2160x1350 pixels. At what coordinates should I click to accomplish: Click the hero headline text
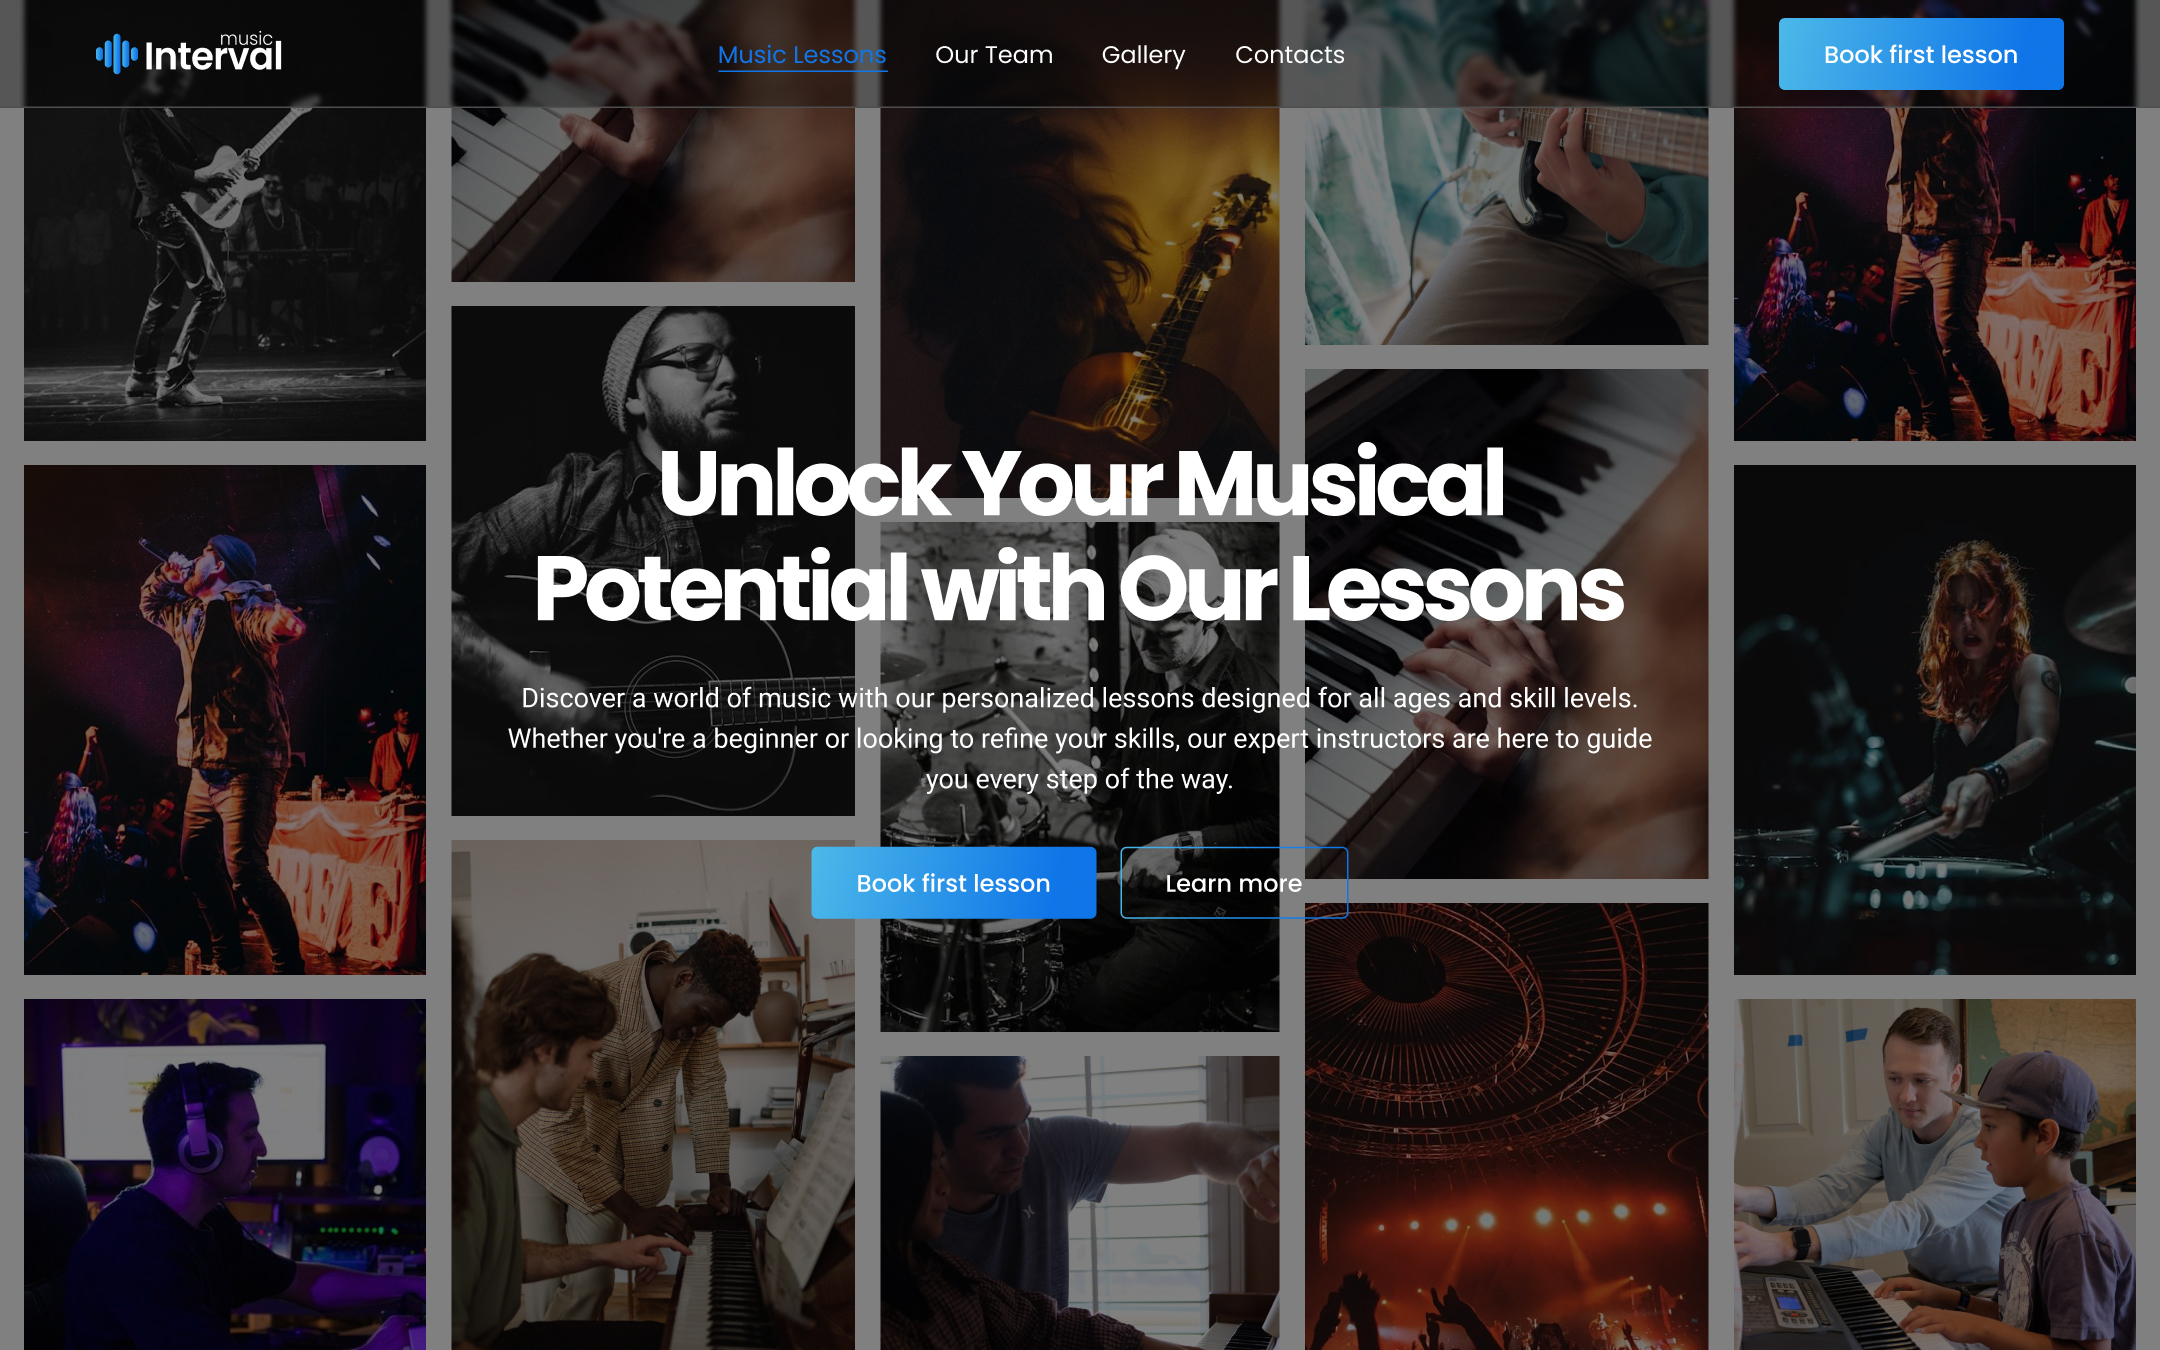pyautogui.click(x=1080, y=535)
